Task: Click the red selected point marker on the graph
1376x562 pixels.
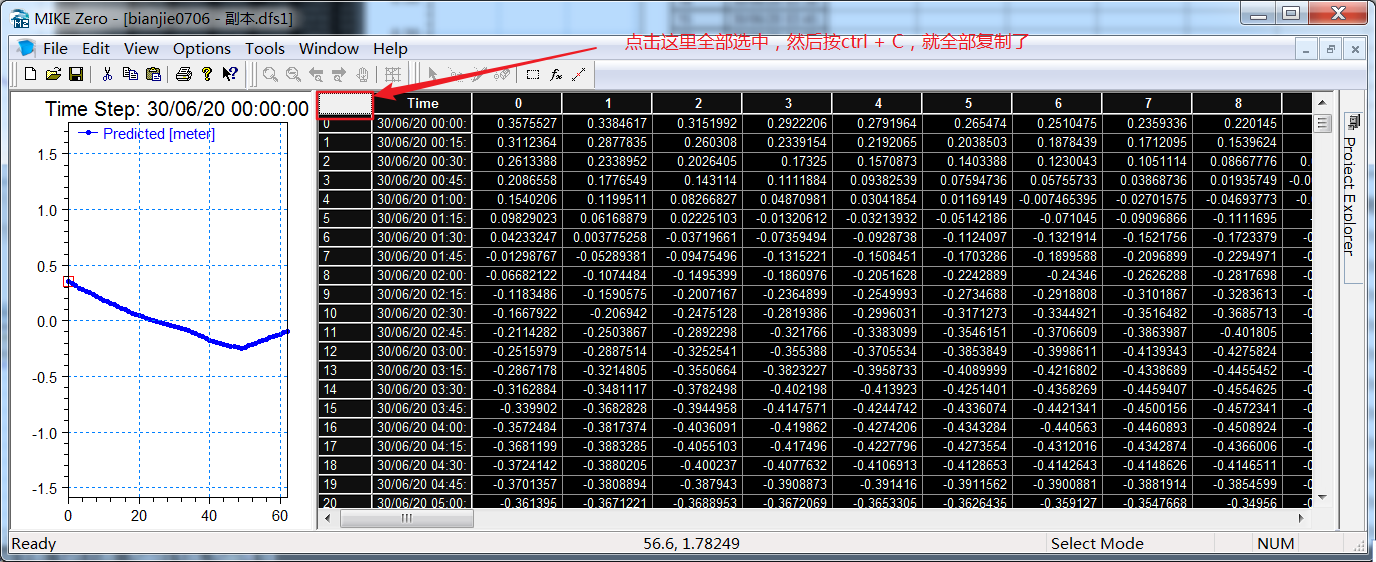Action: tap(68, 282)
